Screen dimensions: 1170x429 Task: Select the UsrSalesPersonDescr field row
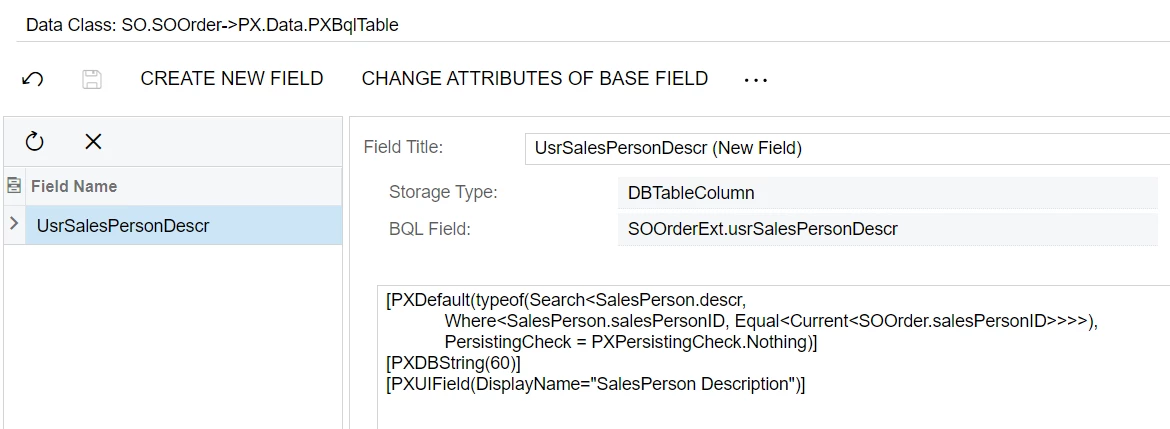(123, 226)
